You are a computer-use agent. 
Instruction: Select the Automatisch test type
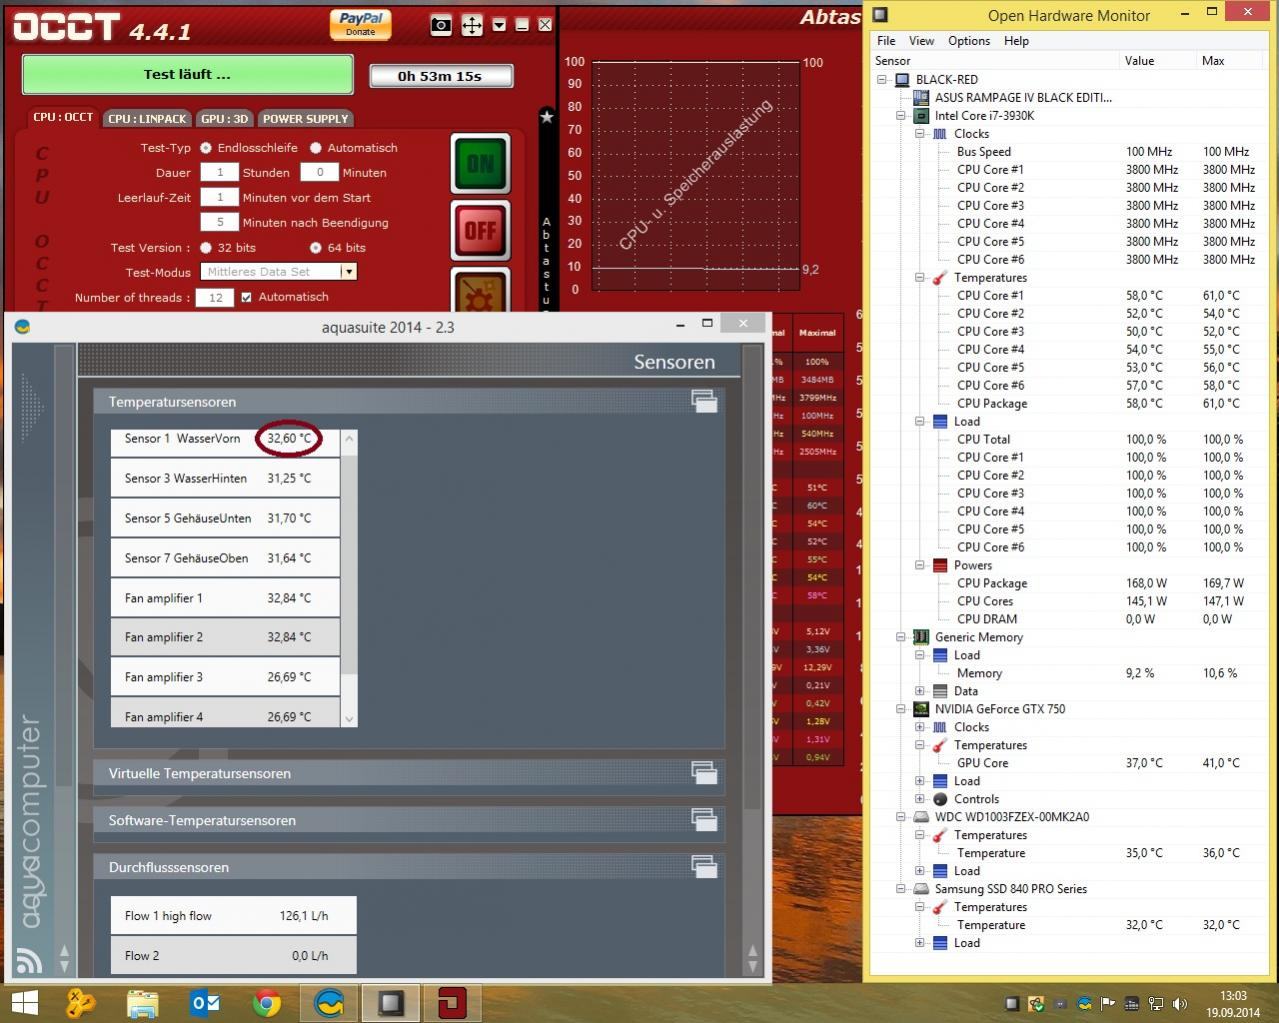click(x=316, y=148)
